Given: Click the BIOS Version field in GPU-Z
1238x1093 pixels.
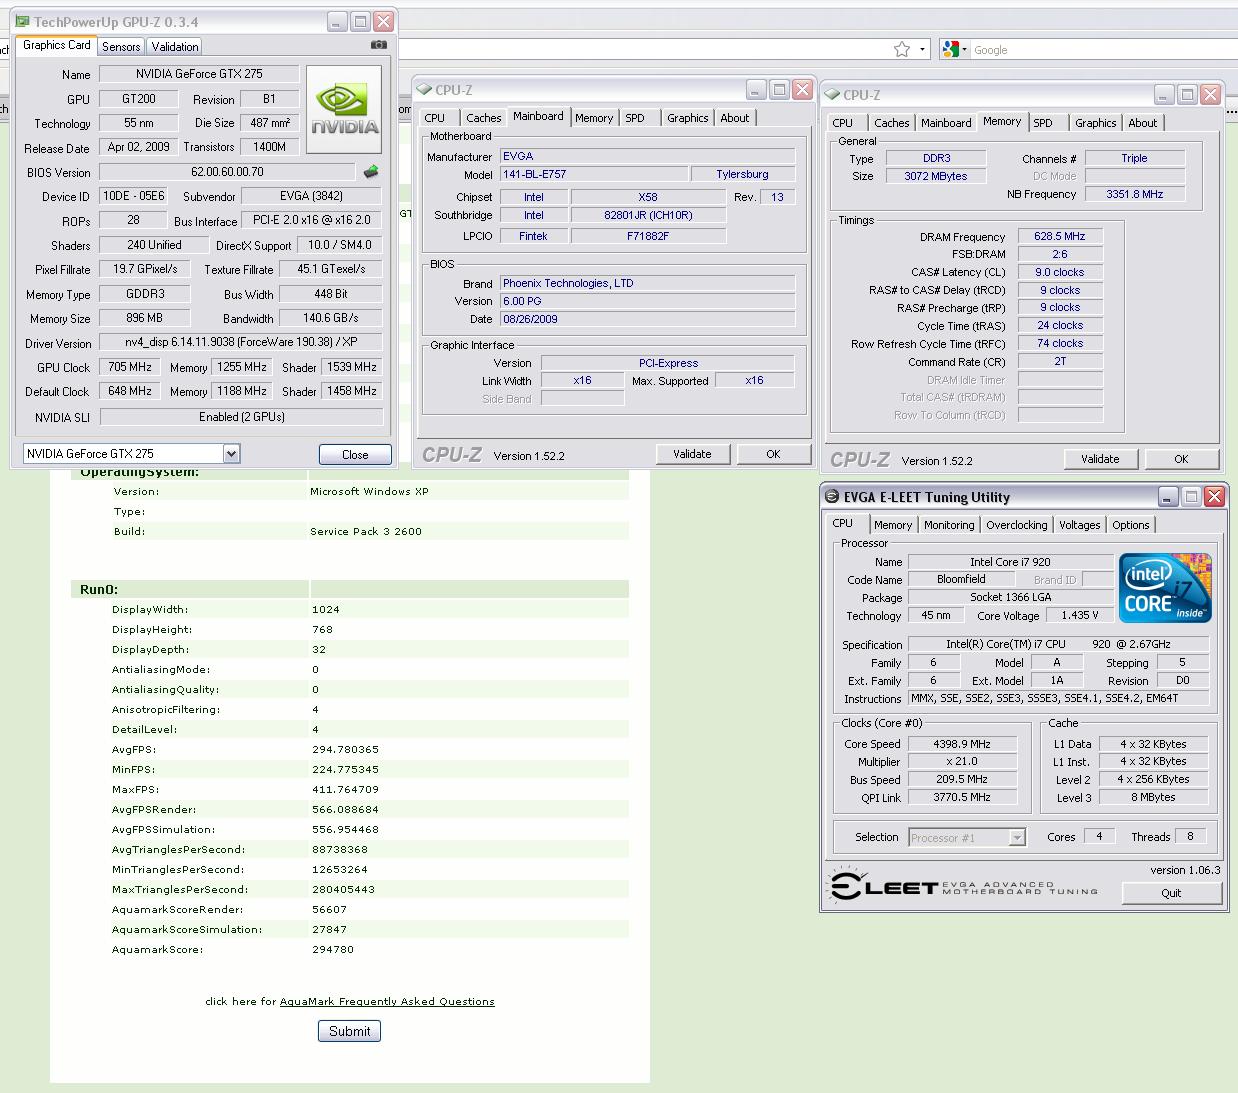Looking at the screenshot, I should pos(227,172).
